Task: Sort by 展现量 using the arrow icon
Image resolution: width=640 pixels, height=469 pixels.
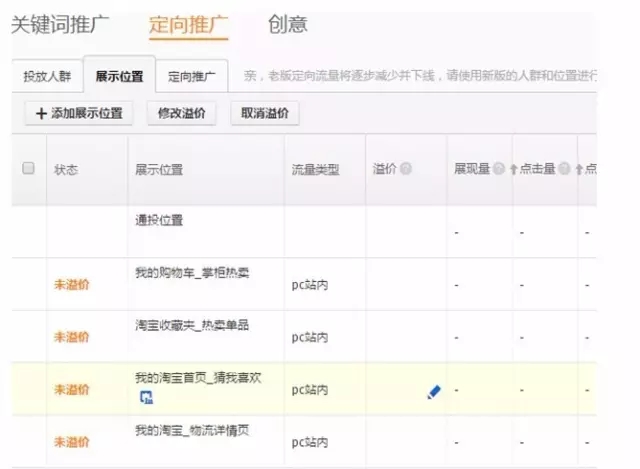Action: click(x=513, y=169)
